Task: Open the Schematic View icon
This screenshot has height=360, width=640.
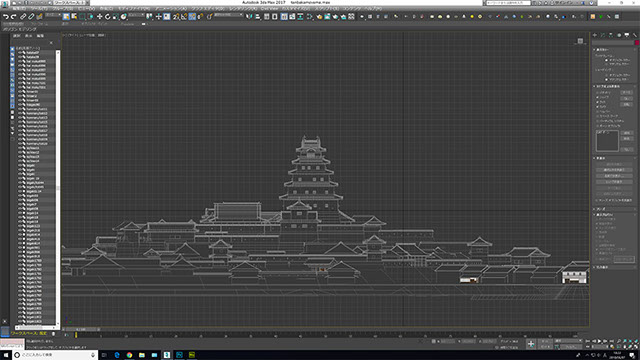Action: 300,17
